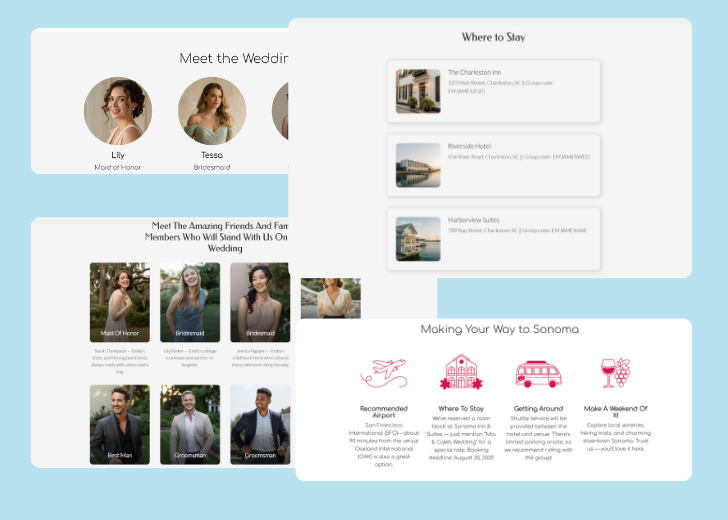Click the '123 Main Street, Charleston' address line
Image resolution: width=728 pixels, height=520 pixels.
500,87
